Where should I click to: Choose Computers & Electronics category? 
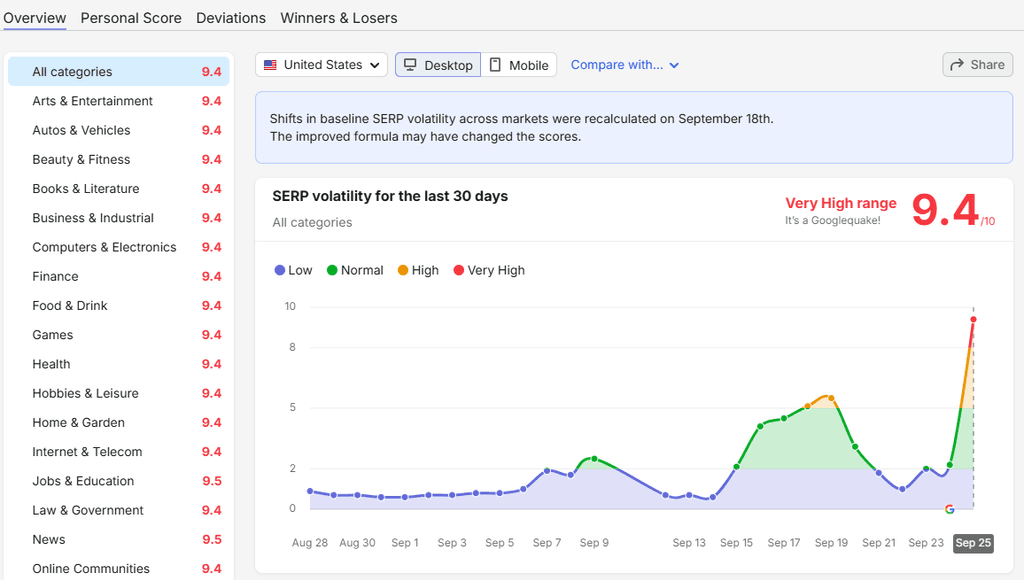[x=119, y=247]
